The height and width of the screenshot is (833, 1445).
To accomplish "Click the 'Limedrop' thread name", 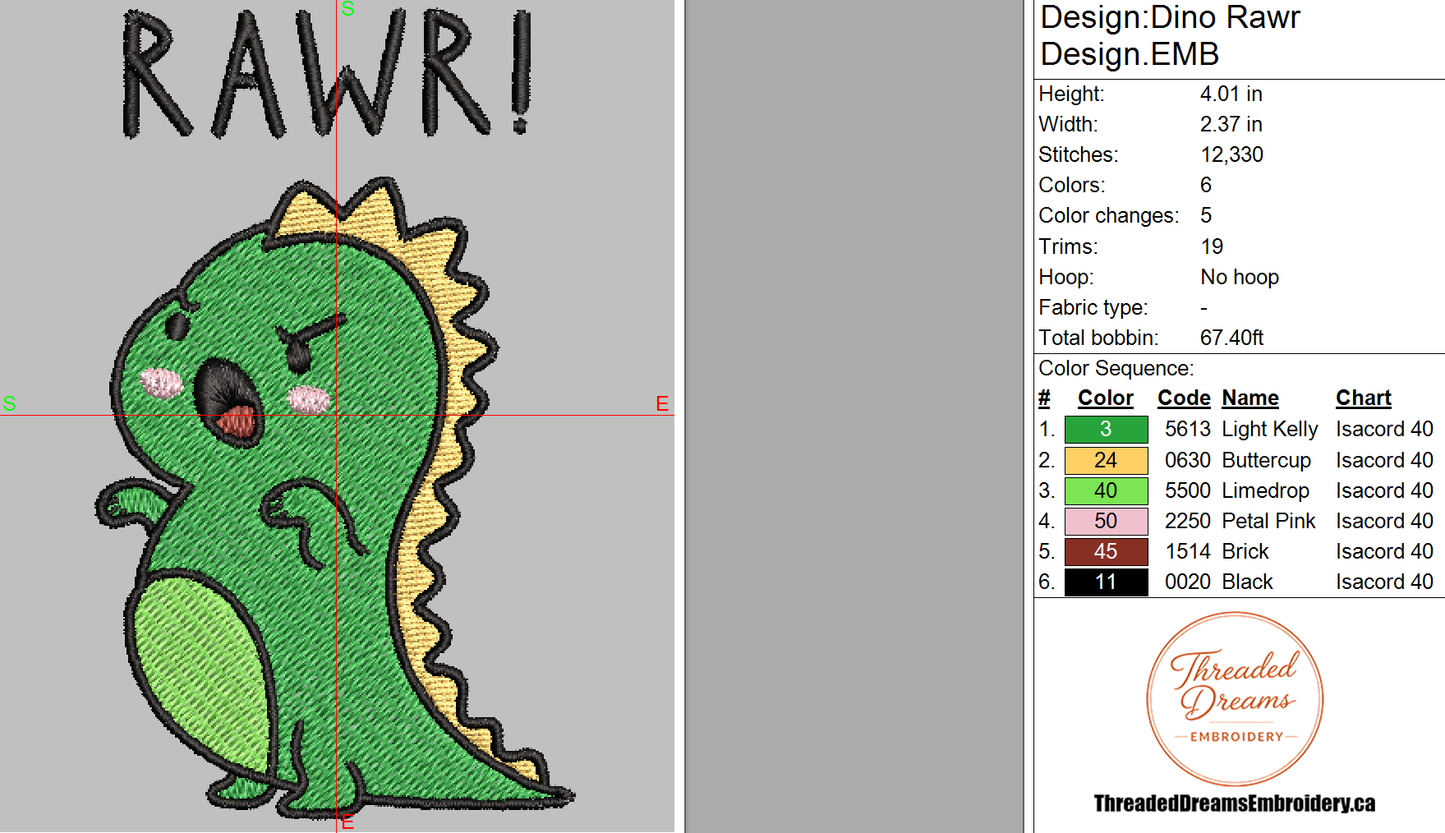I will pos(1265,490).
